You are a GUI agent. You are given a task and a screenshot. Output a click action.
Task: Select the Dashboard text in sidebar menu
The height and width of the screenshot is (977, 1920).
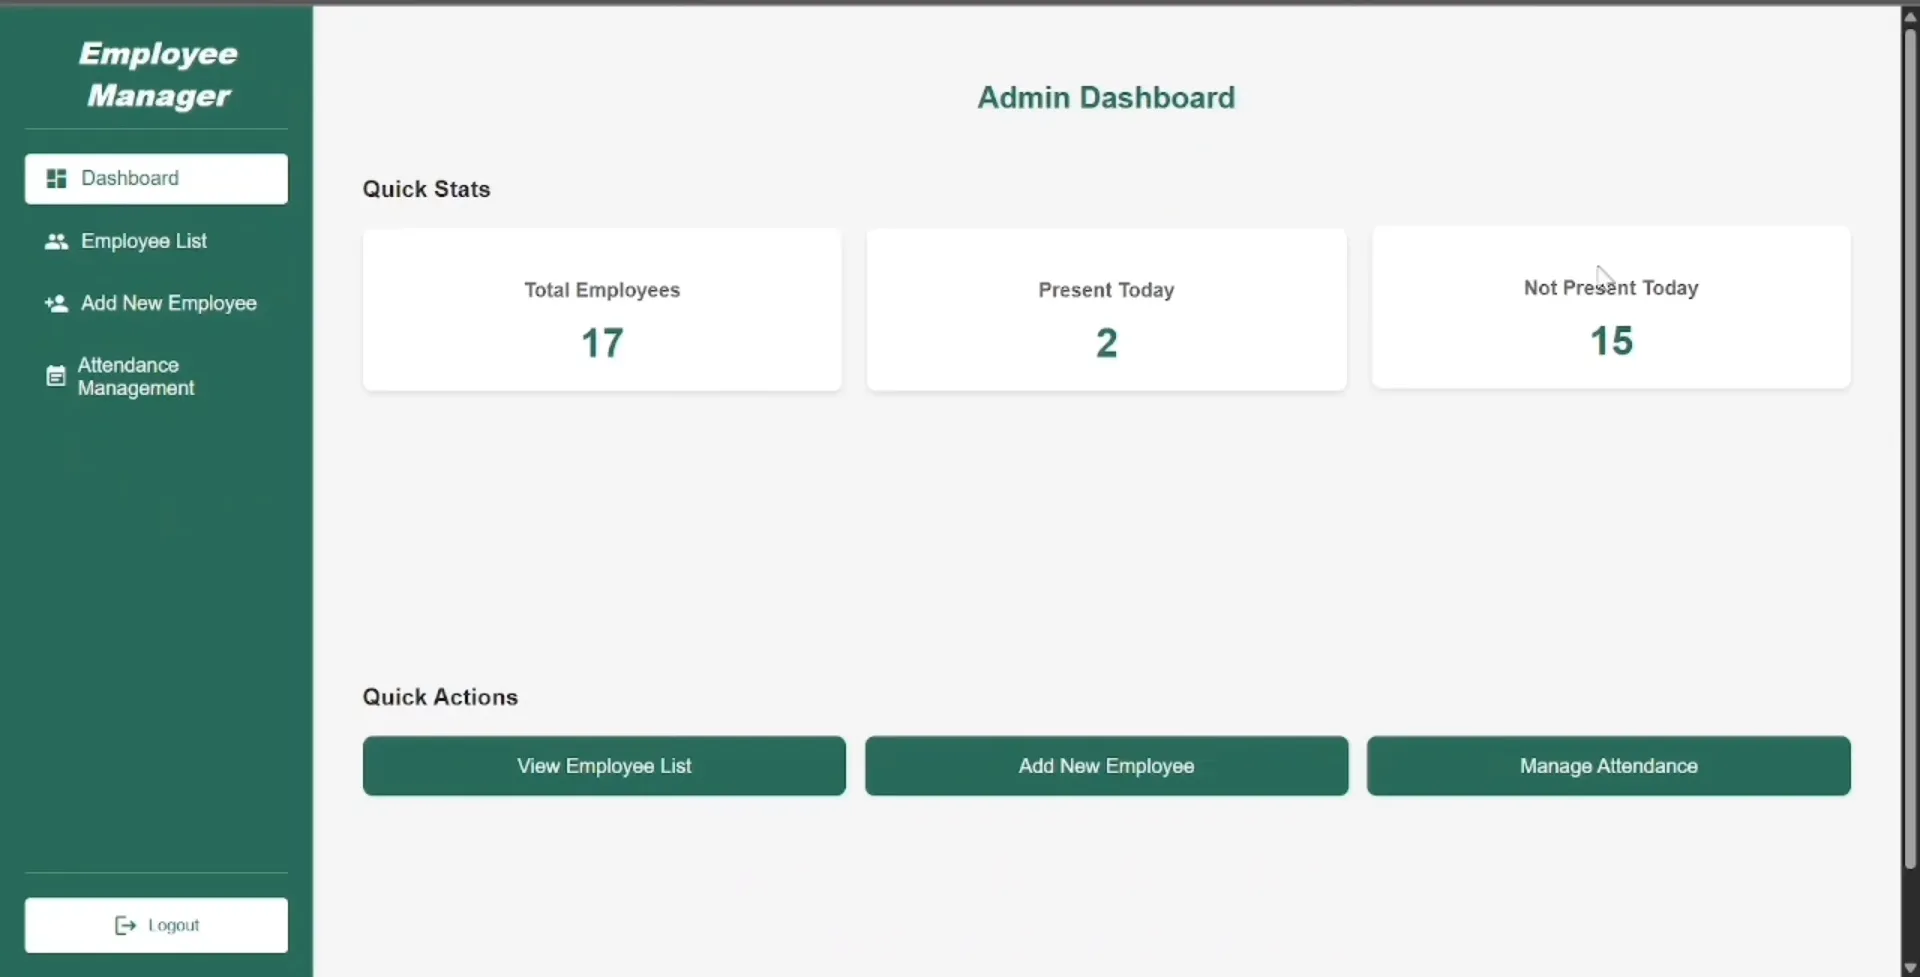pos(130,178)
